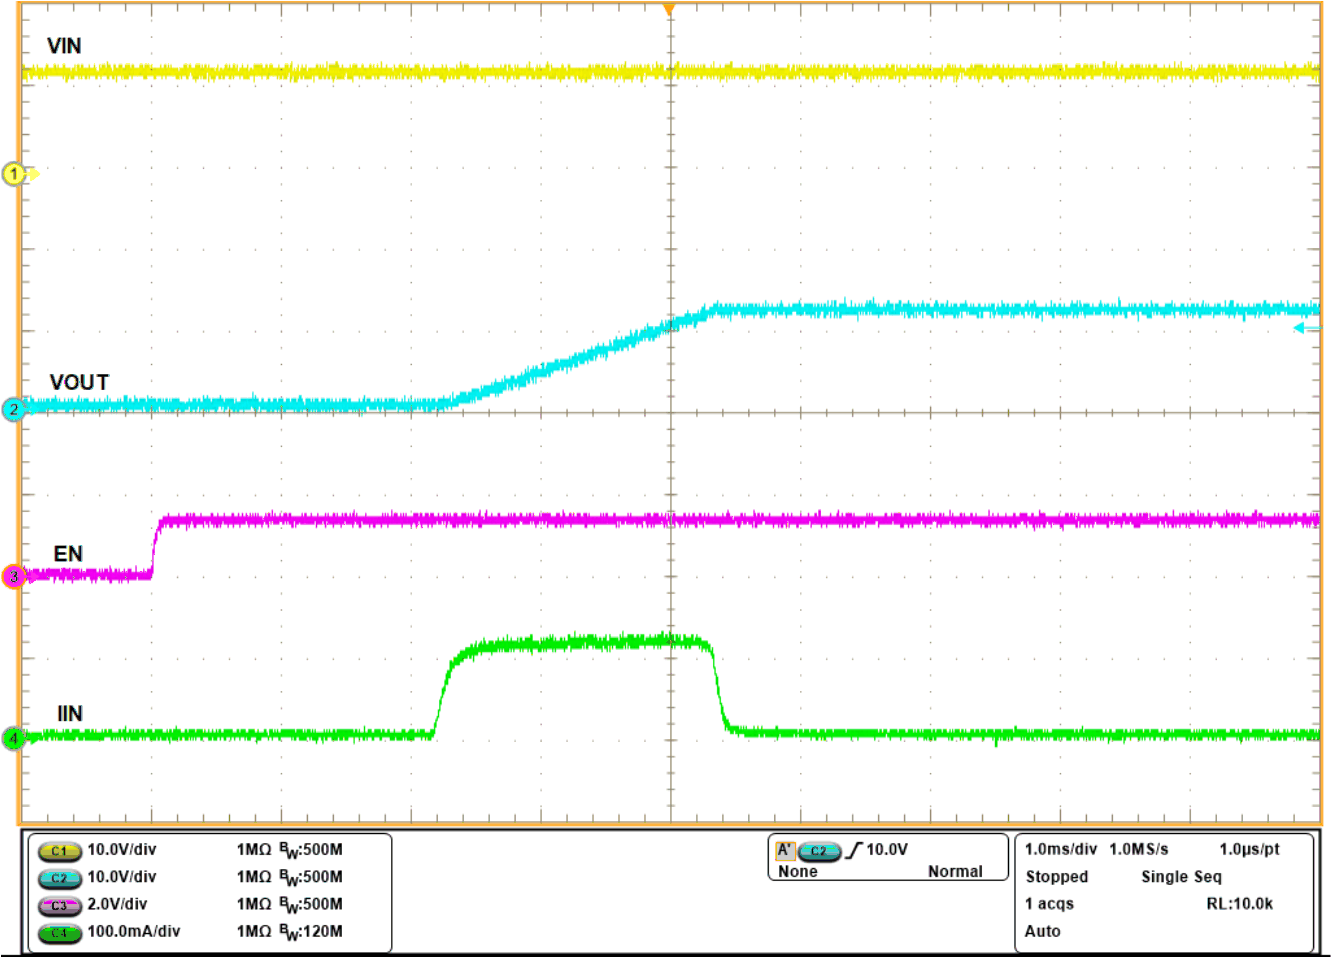Image resolution: width=1333 pixels, height=958 pixels.
Task: Open the C2 trigger source selector
Action: point(818,851)
